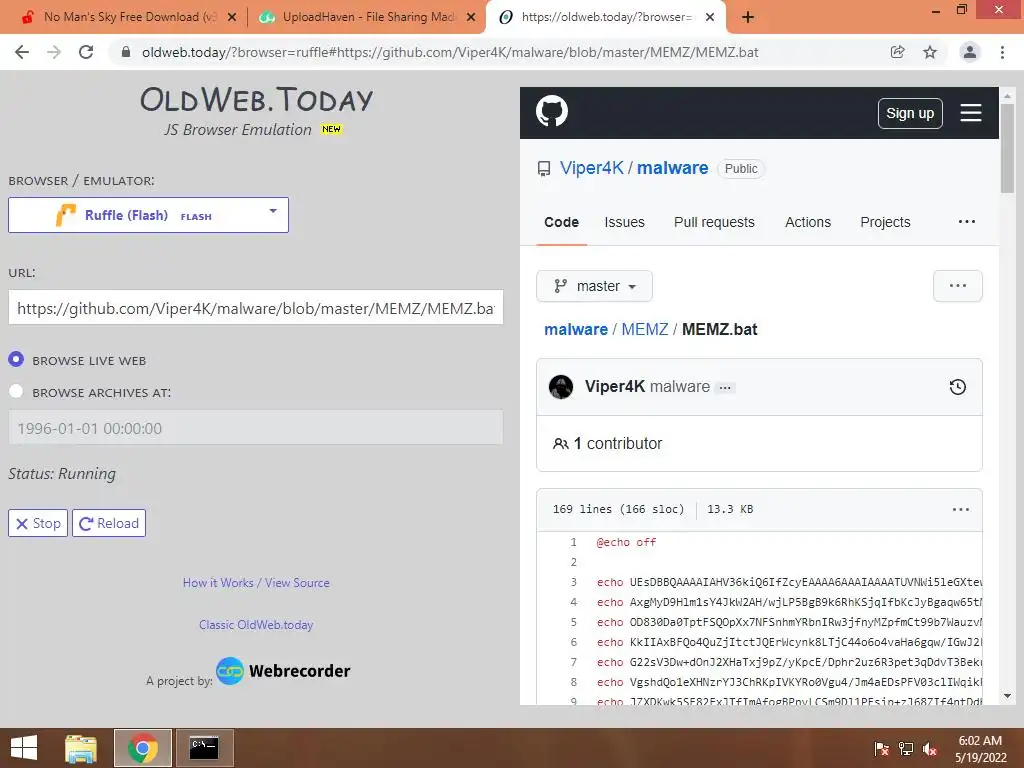This screenshot has height=768, width=1024.
Task: Open the master branch dropdown
Action: tap(594, 286)
